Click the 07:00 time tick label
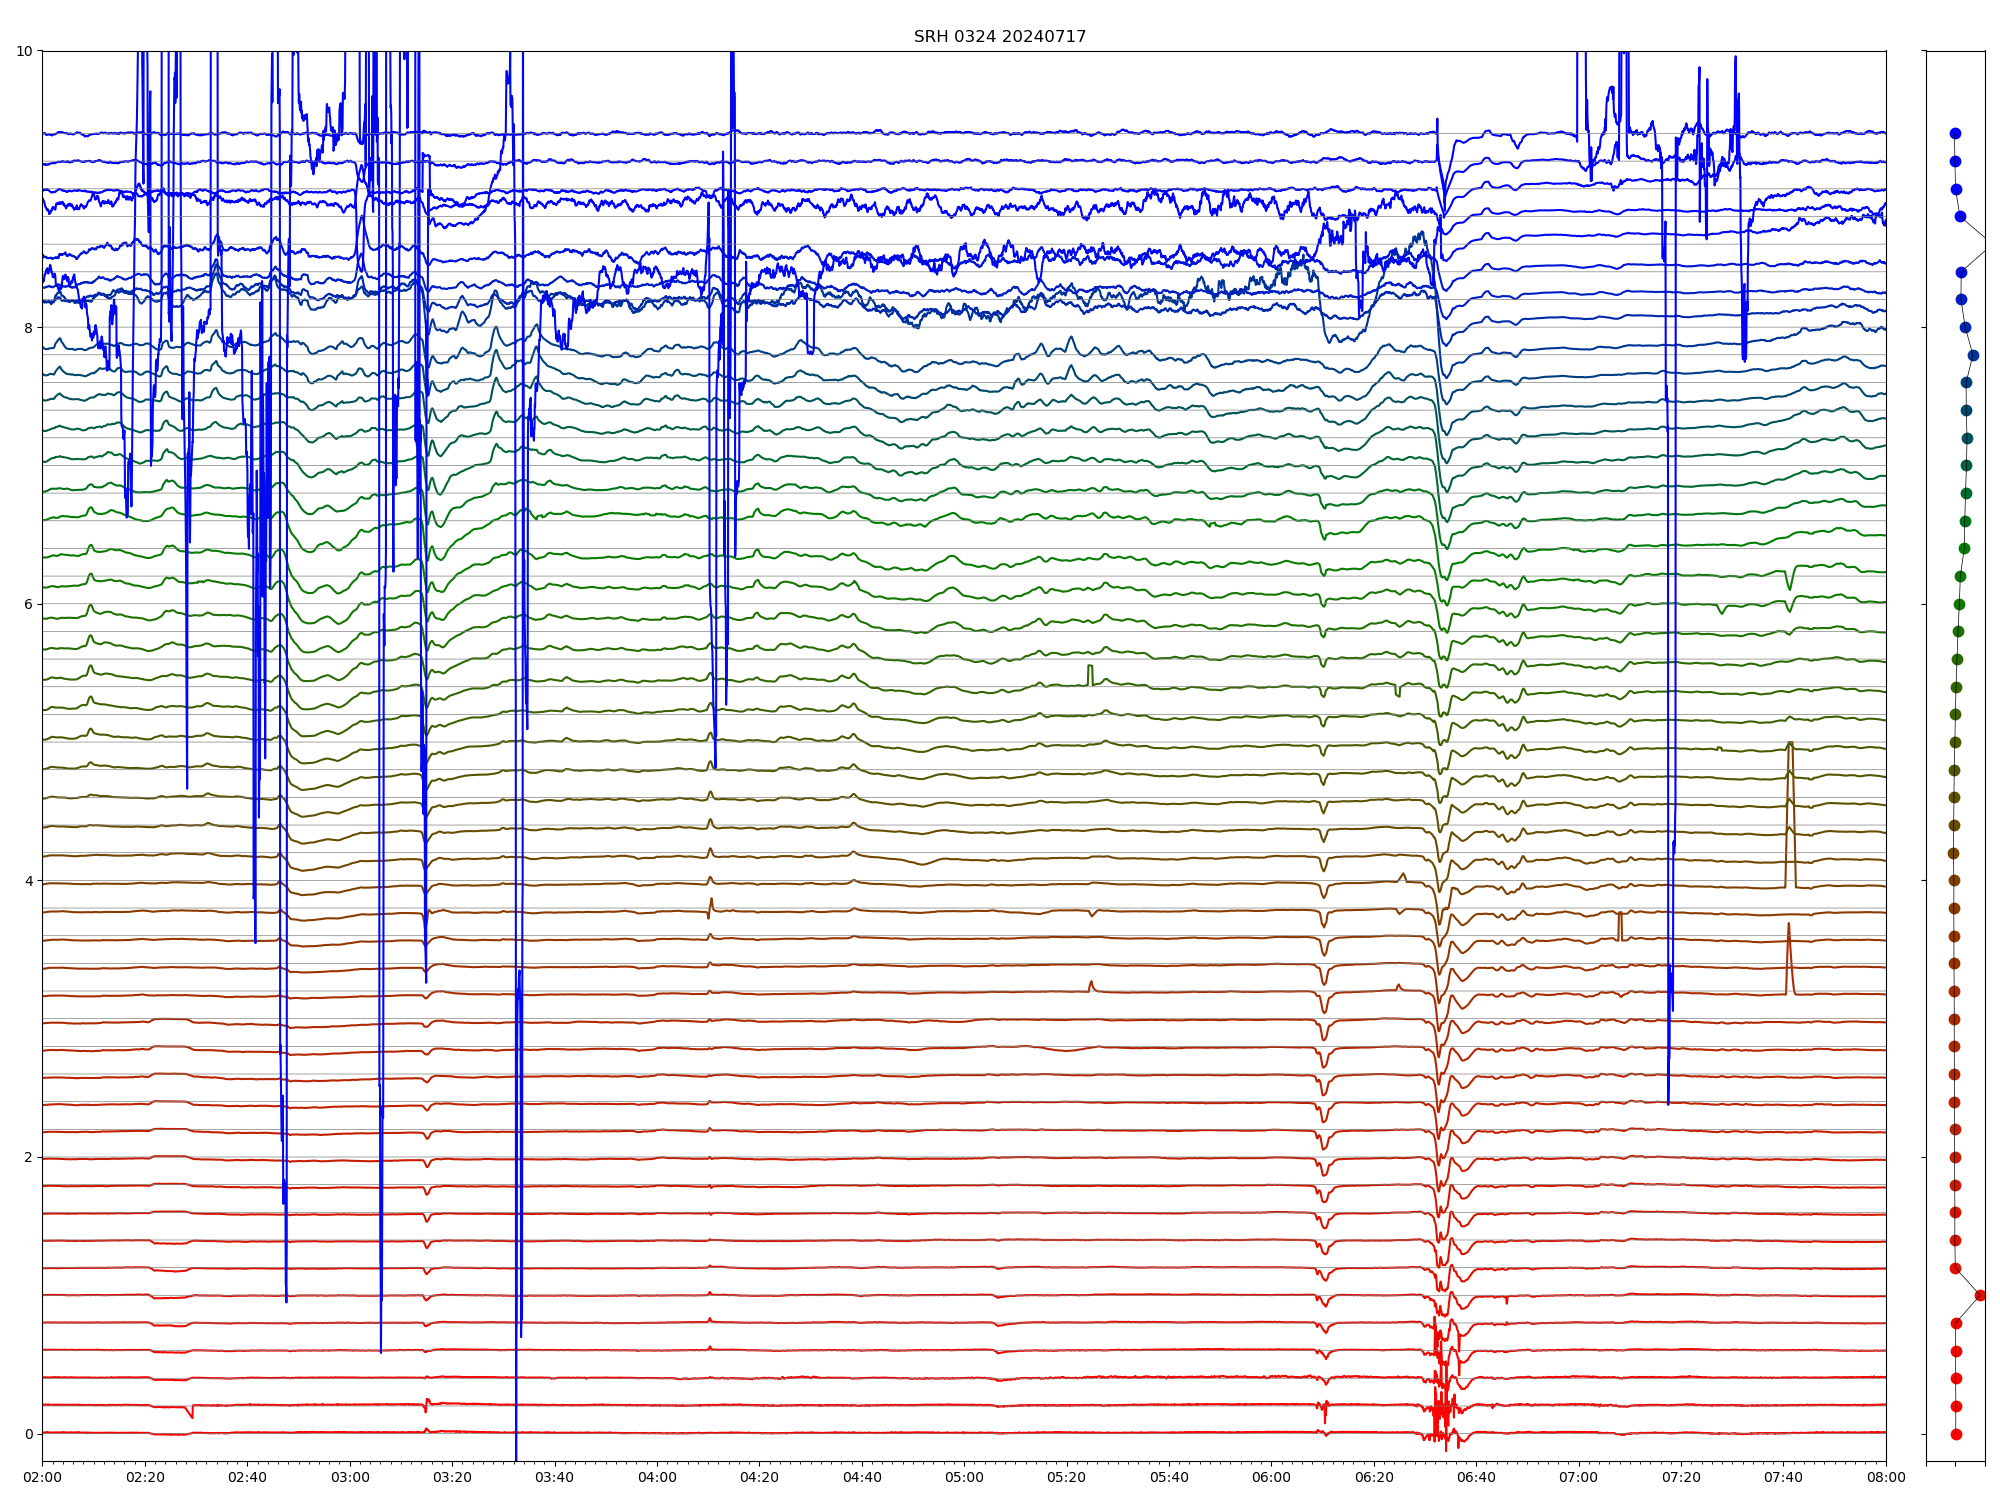 [1579, 1477]
